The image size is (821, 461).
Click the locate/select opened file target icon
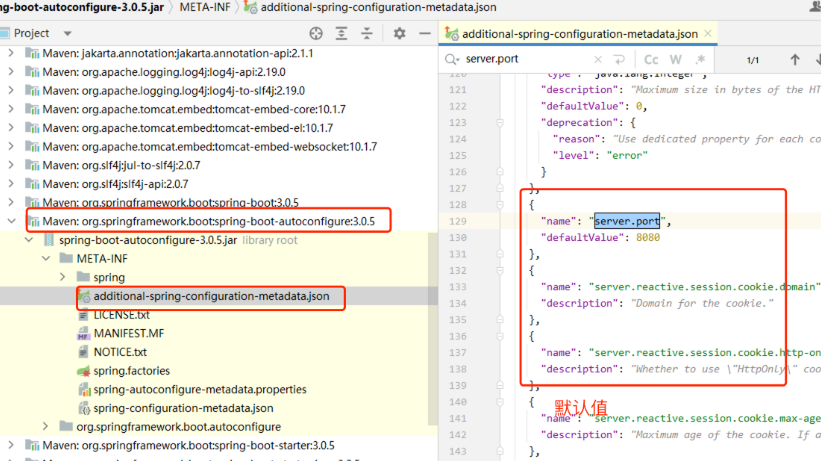[x=316, y=34]
